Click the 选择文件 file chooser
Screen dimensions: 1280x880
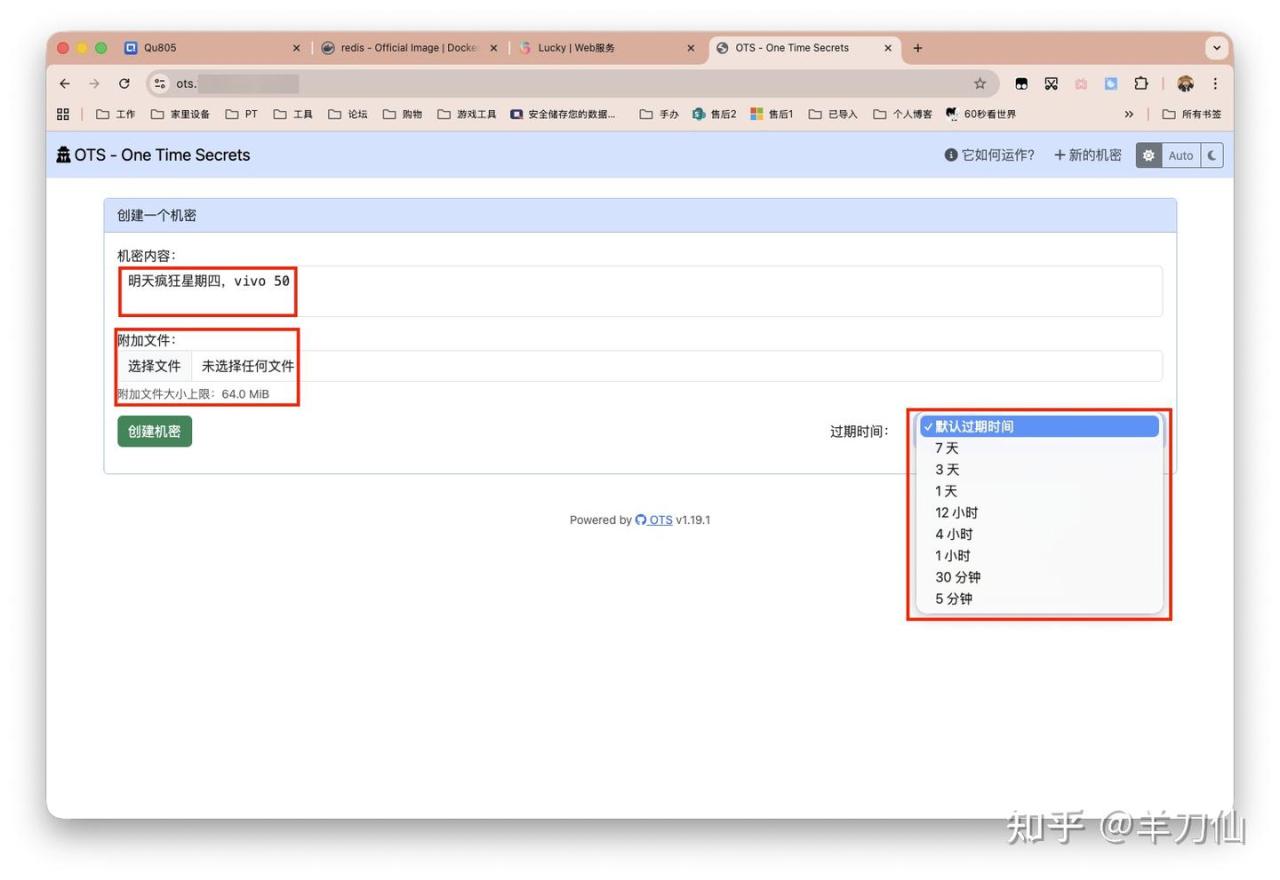click(x=154, y=366)
